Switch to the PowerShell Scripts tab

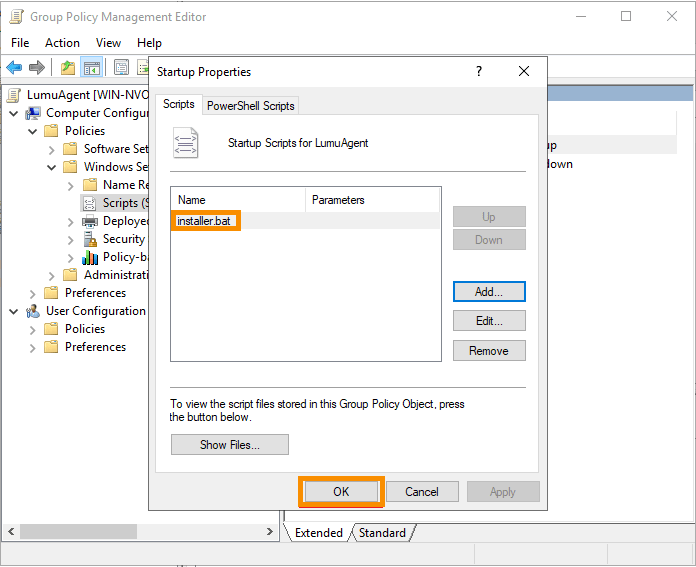251,106
